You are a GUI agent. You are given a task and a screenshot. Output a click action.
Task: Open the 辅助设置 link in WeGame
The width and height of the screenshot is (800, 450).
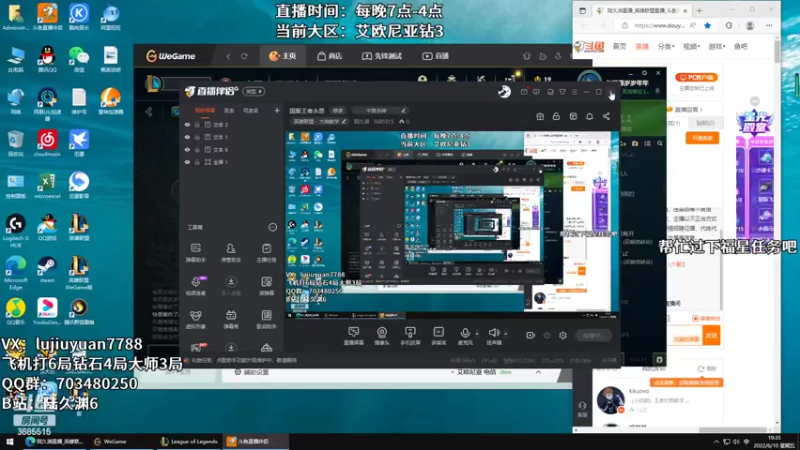(x=252, y=372)
